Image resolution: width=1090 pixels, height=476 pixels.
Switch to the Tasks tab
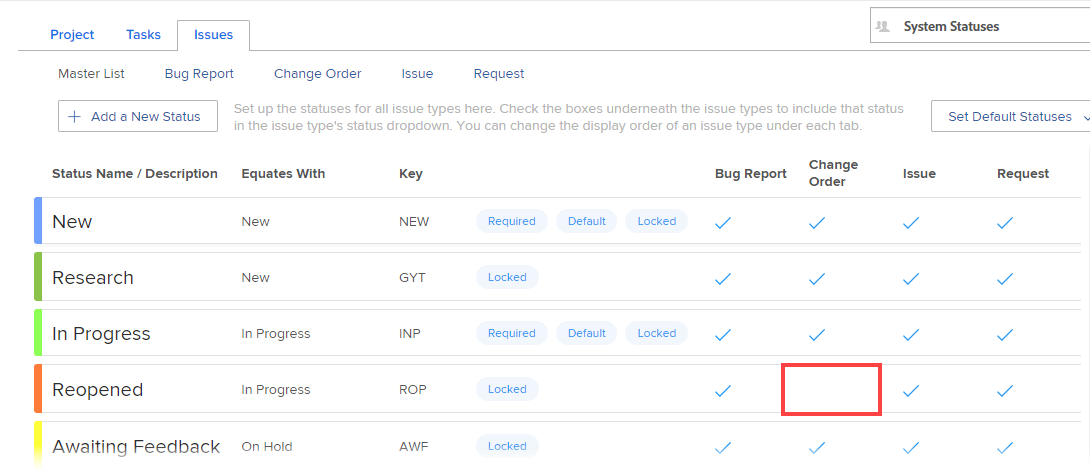tap(143, 35)
